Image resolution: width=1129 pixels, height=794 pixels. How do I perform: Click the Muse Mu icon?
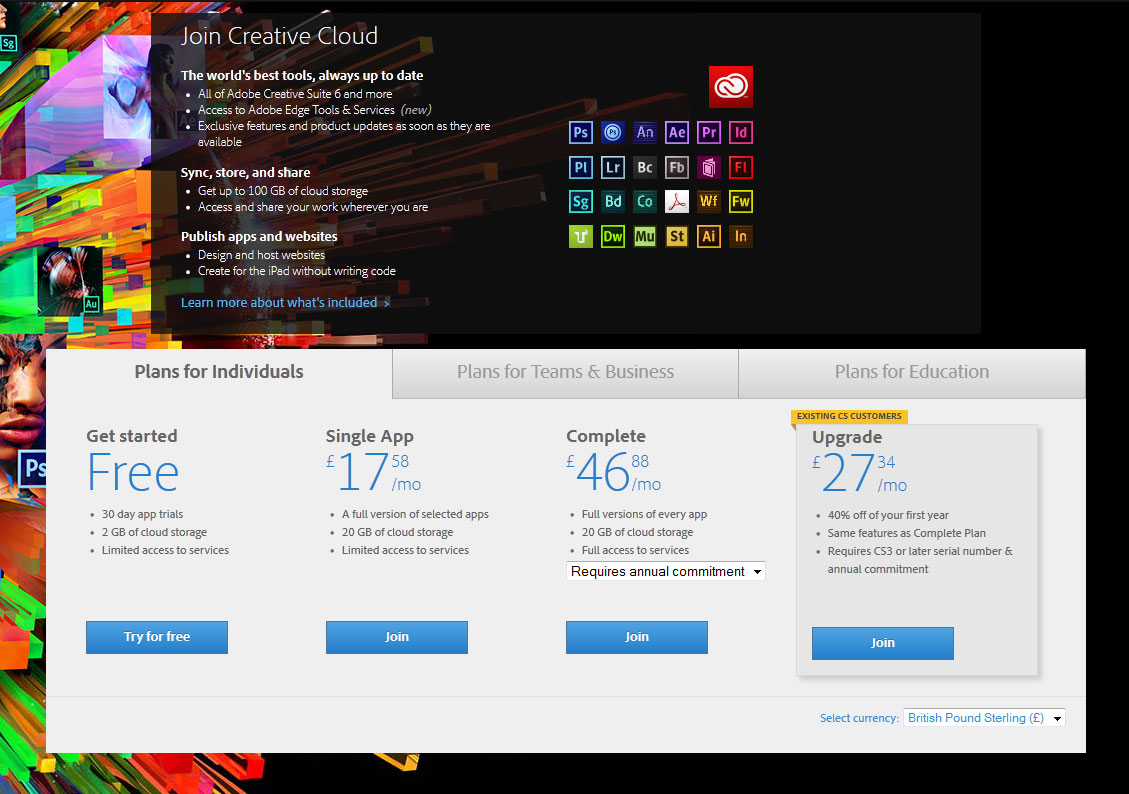(x=645, y=236)
